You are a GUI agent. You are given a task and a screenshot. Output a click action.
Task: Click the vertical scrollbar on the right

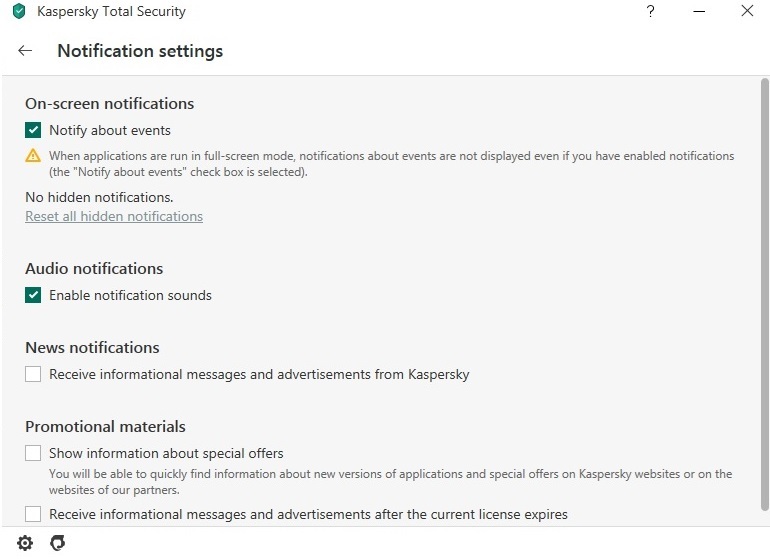[x=765, y=300]
